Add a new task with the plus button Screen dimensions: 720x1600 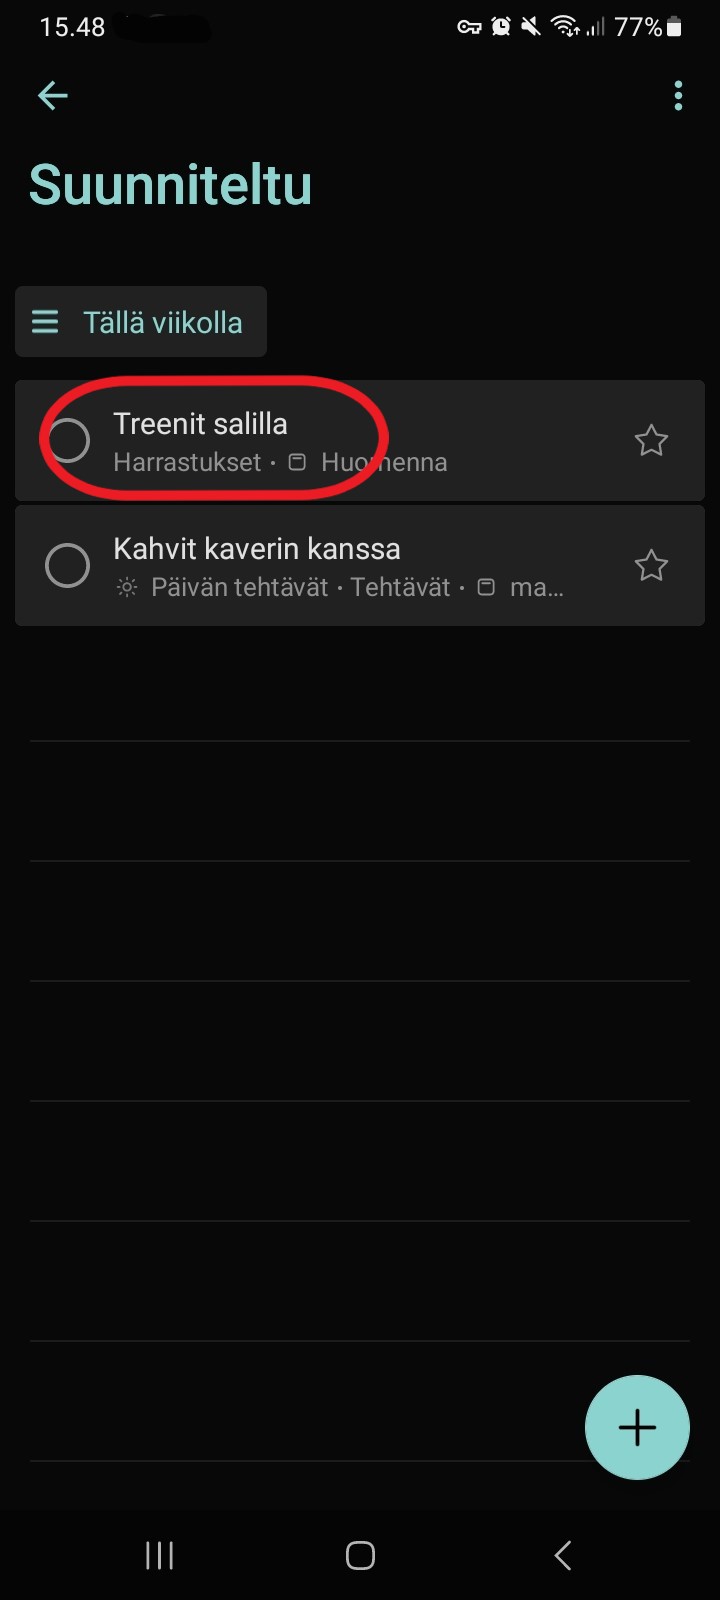[x=637, y=1427]
